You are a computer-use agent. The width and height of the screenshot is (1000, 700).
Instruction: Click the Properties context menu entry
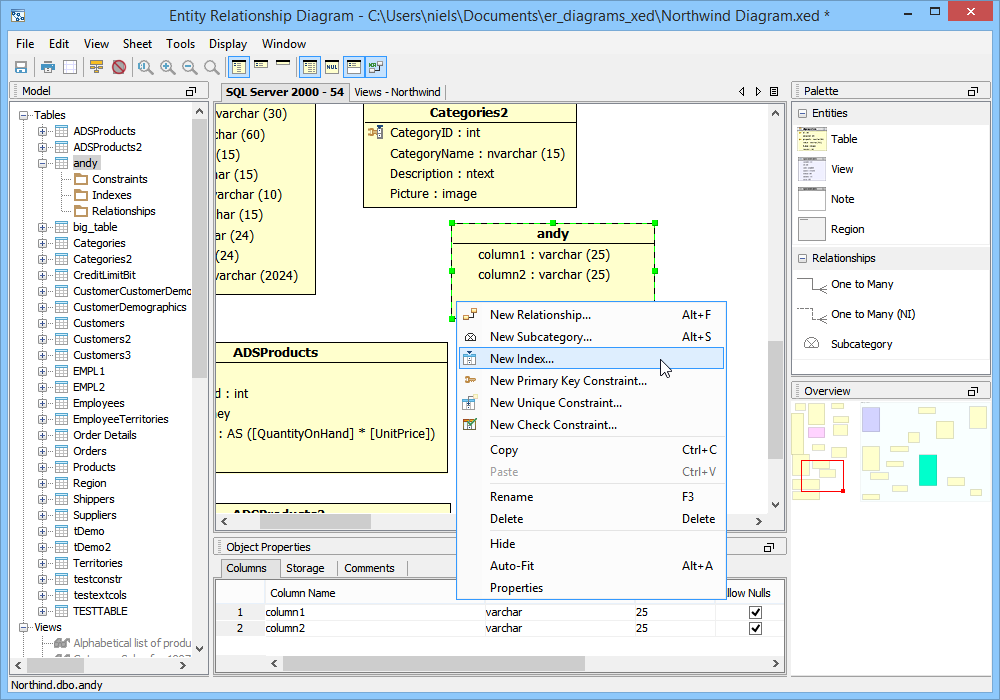(x=516, y=588)
